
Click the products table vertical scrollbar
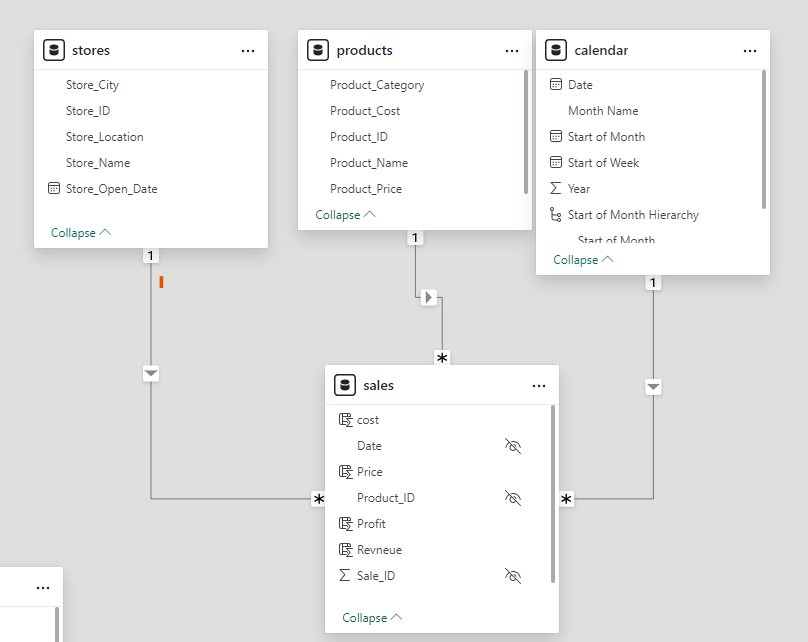(x=526, y=130)
